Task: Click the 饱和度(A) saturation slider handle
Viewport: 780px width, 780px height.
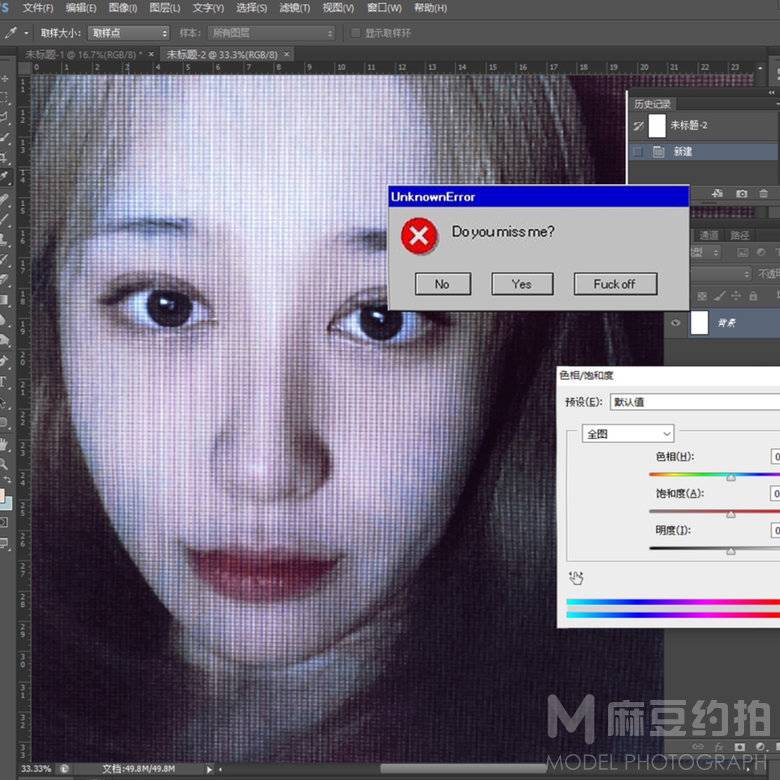Action: 731,514
